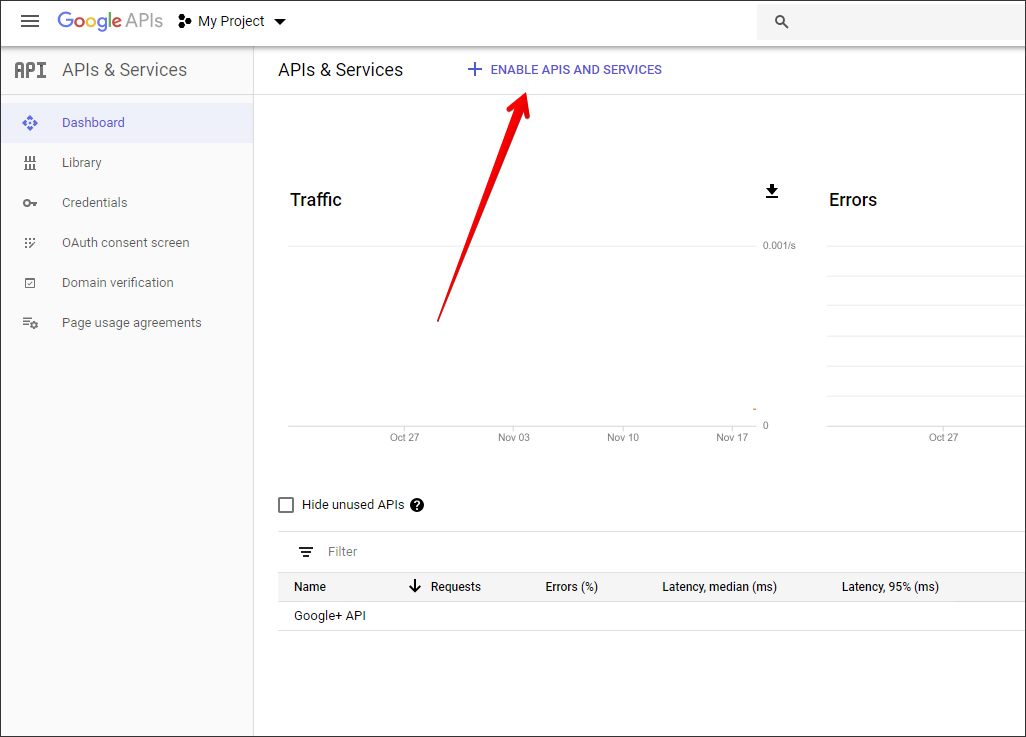Viewport: 1026px width, 737px height.
Task: Click the plus icon beside Enable APIs
Action: coord(474,69)
